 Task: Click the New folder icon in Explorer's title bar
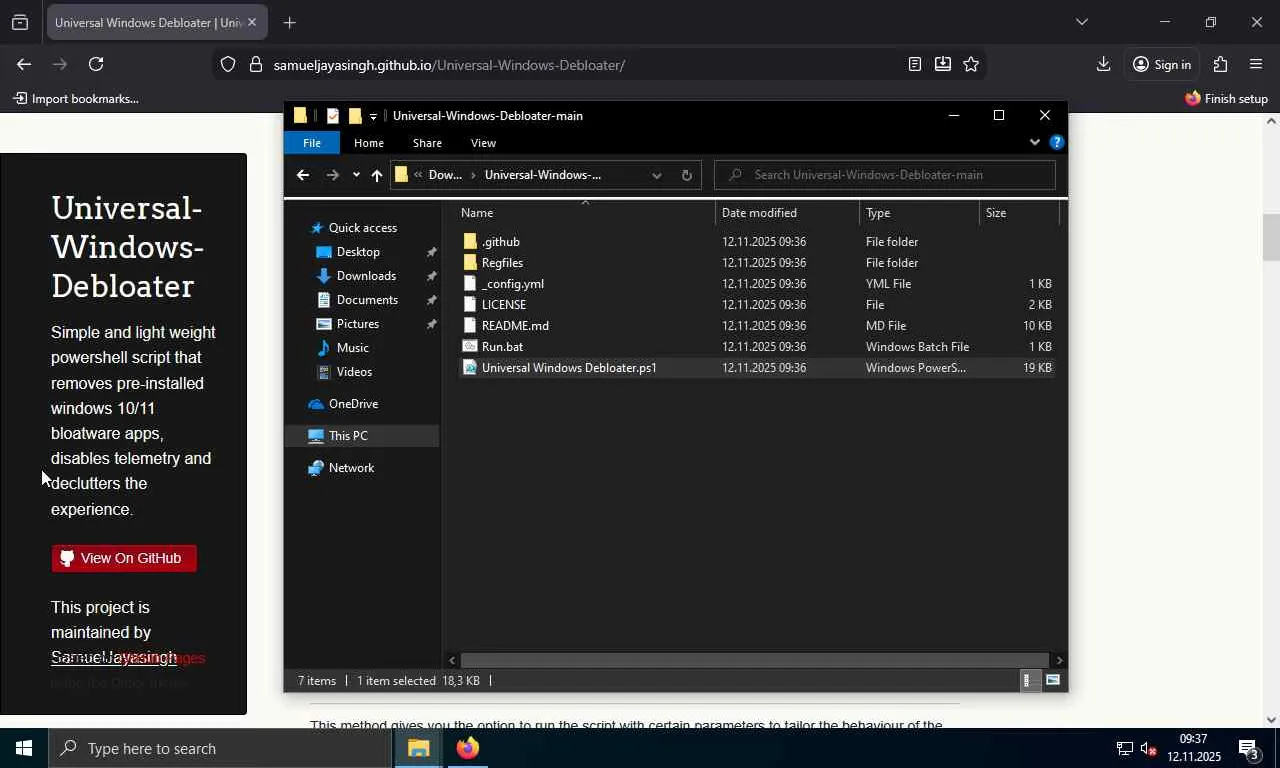(x=355, y=116)
